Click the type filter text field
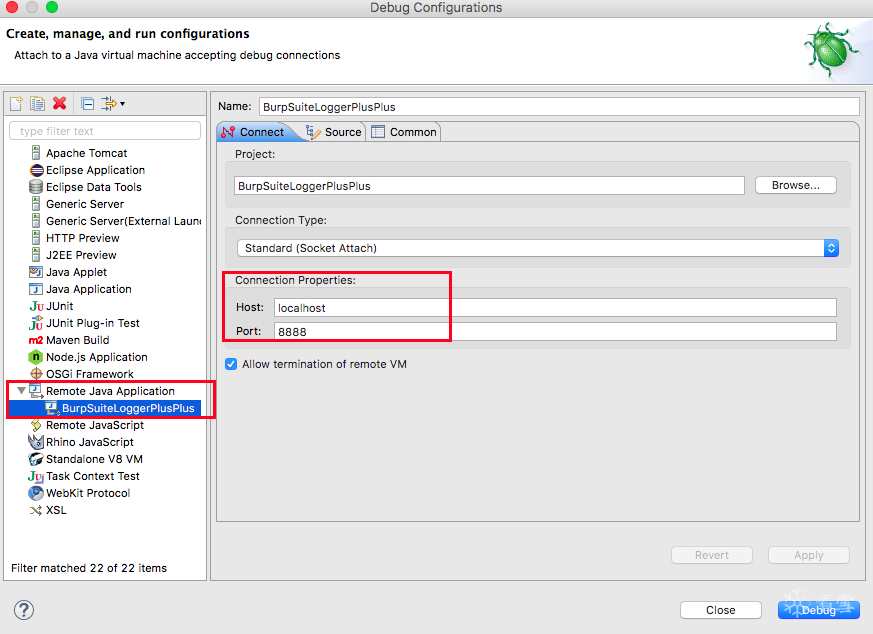Image resolution: width=873 pixels, height=634 pixels. point(105,131)
